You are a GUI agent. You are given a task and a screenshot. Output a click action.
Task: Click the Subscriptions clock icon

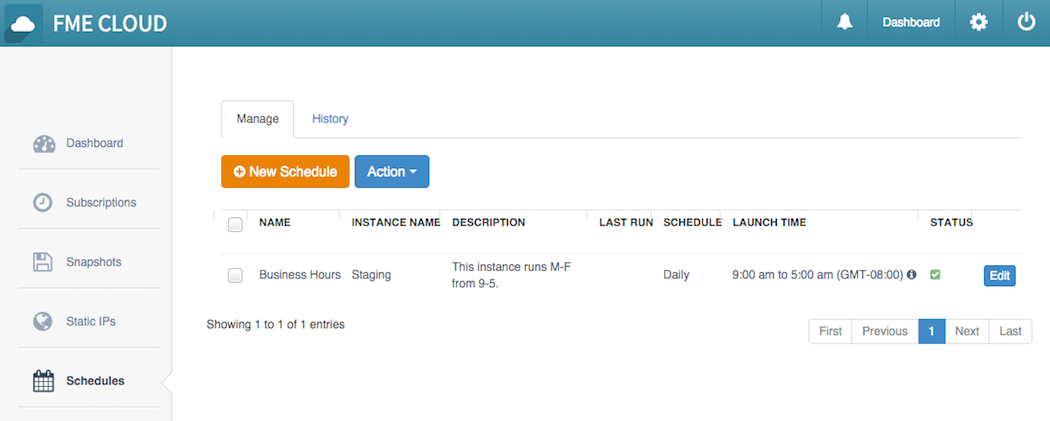pos(43,203)
